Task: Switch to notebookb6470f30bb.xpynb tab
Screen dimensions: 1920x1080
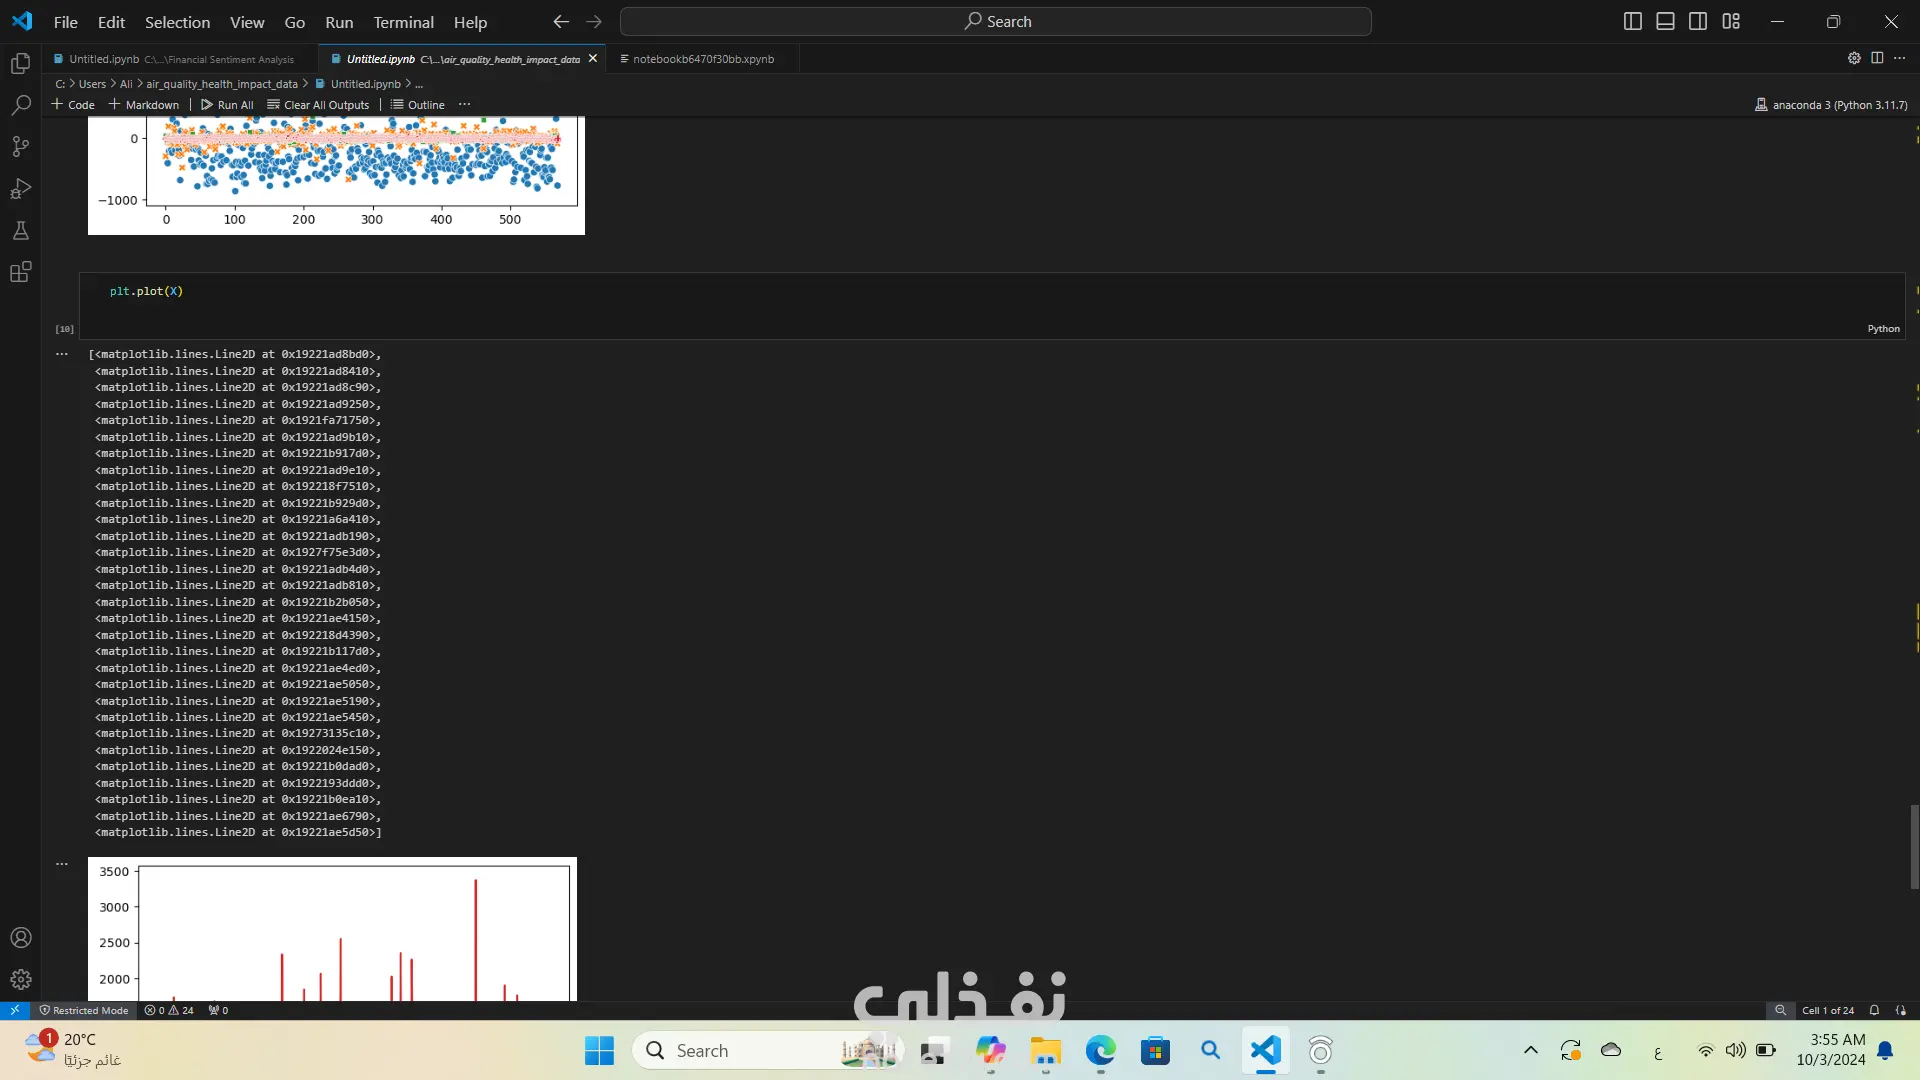Action: coord(702,59)
